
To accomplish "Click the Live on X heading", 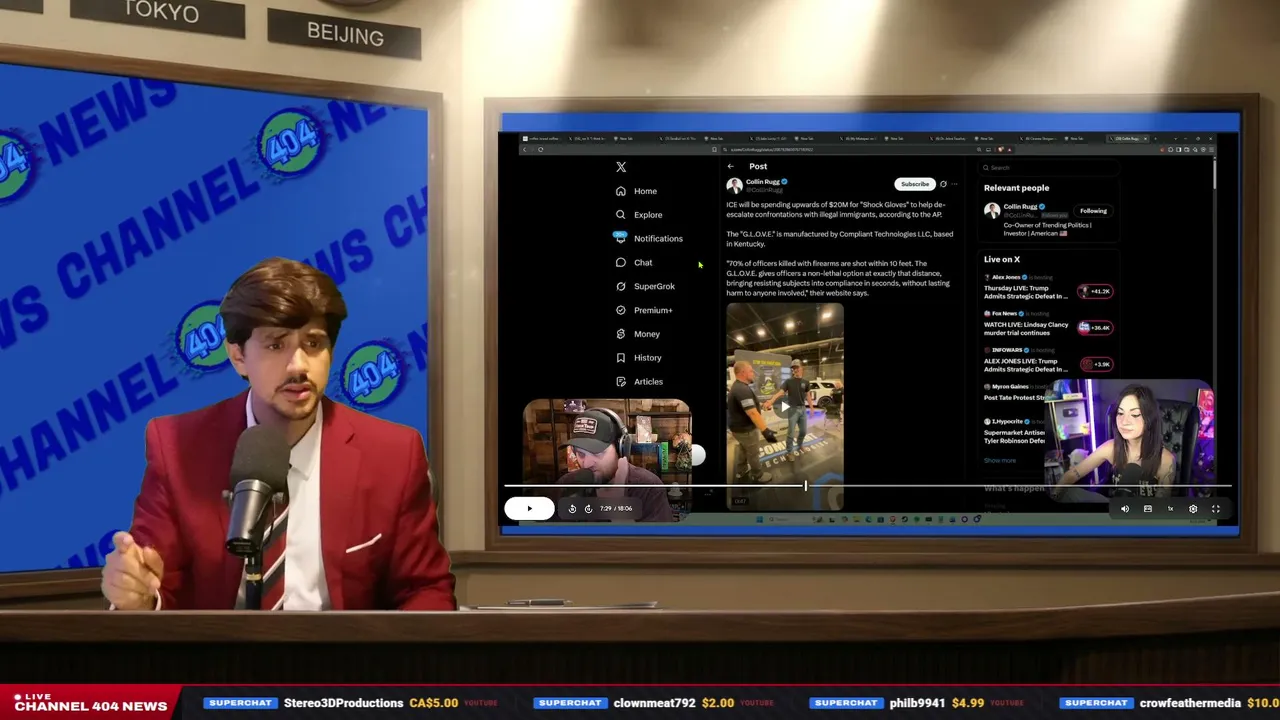I will pos(1002,260).
